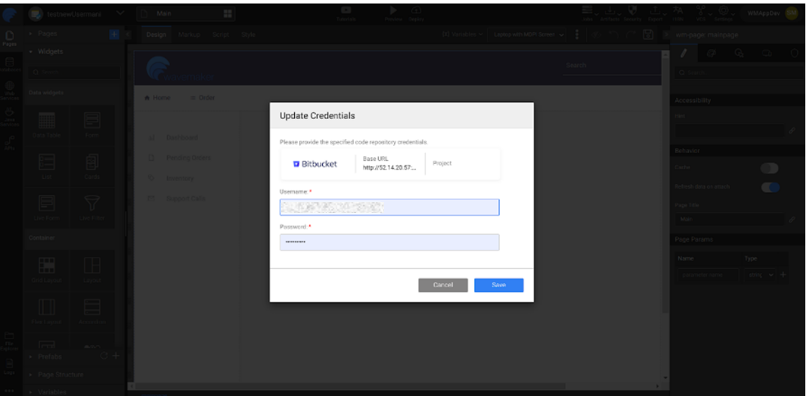The image size is (807, 397).
Task: Focus the Password input field
Action: click(x=389, y=242)
